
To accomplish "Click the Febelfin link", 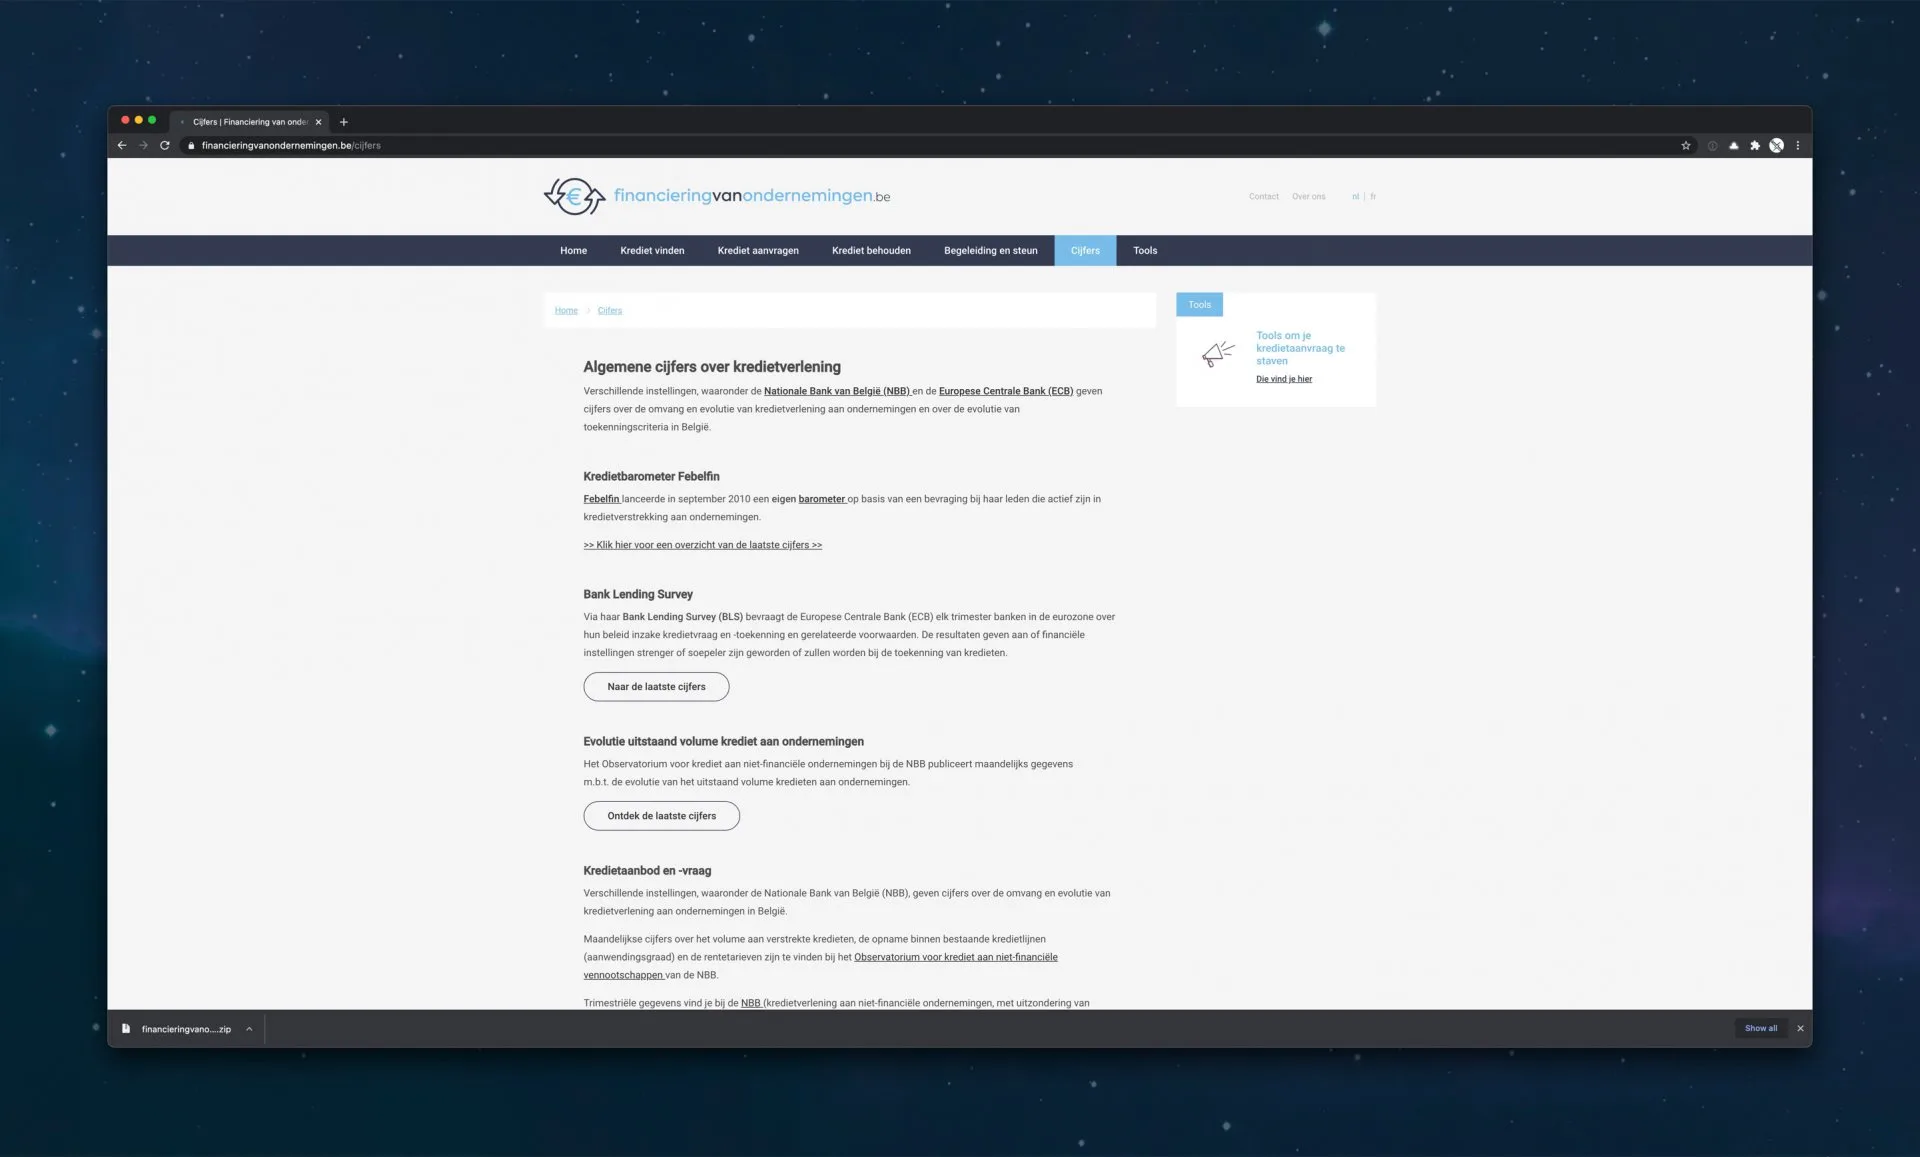I will [x=601, y=499].
